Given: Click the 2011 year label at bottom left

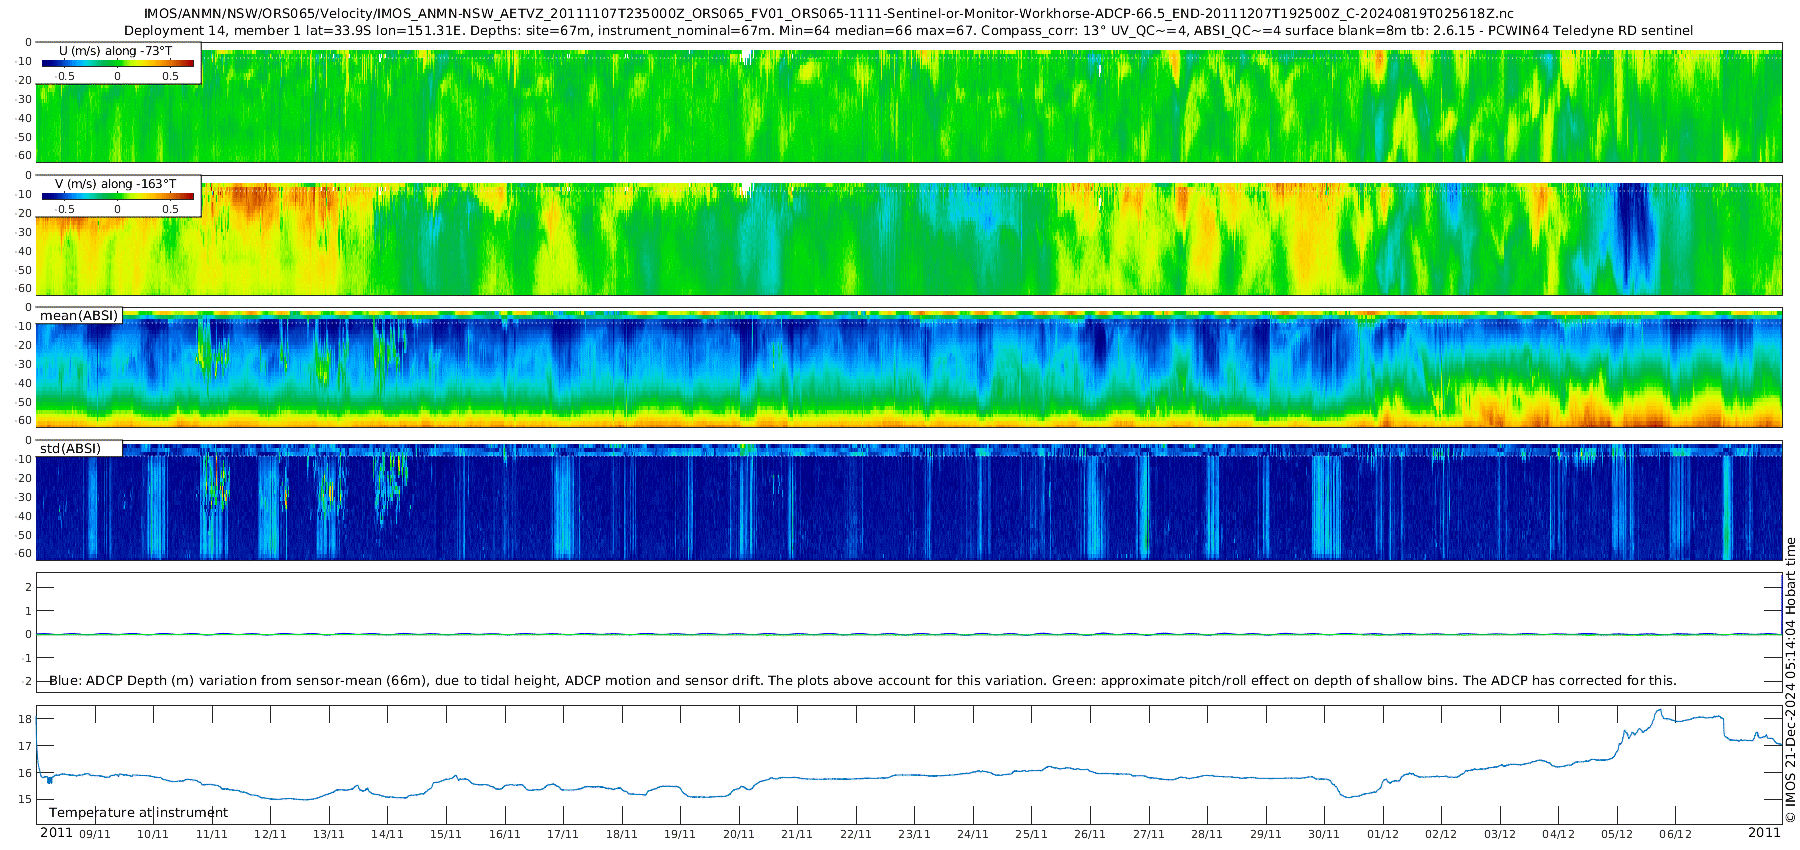Looking at the screenshot, I should point(56,833).
